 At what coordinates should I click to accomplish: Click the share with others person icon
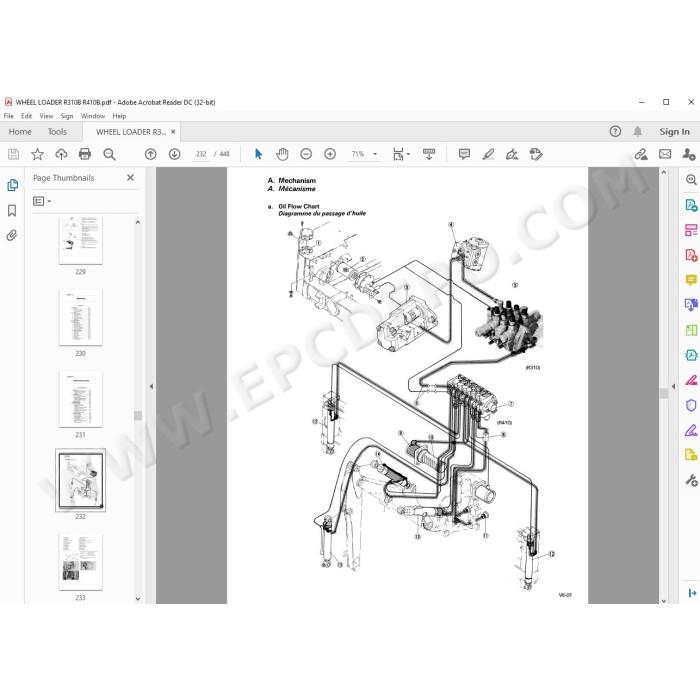click(689, 154)
